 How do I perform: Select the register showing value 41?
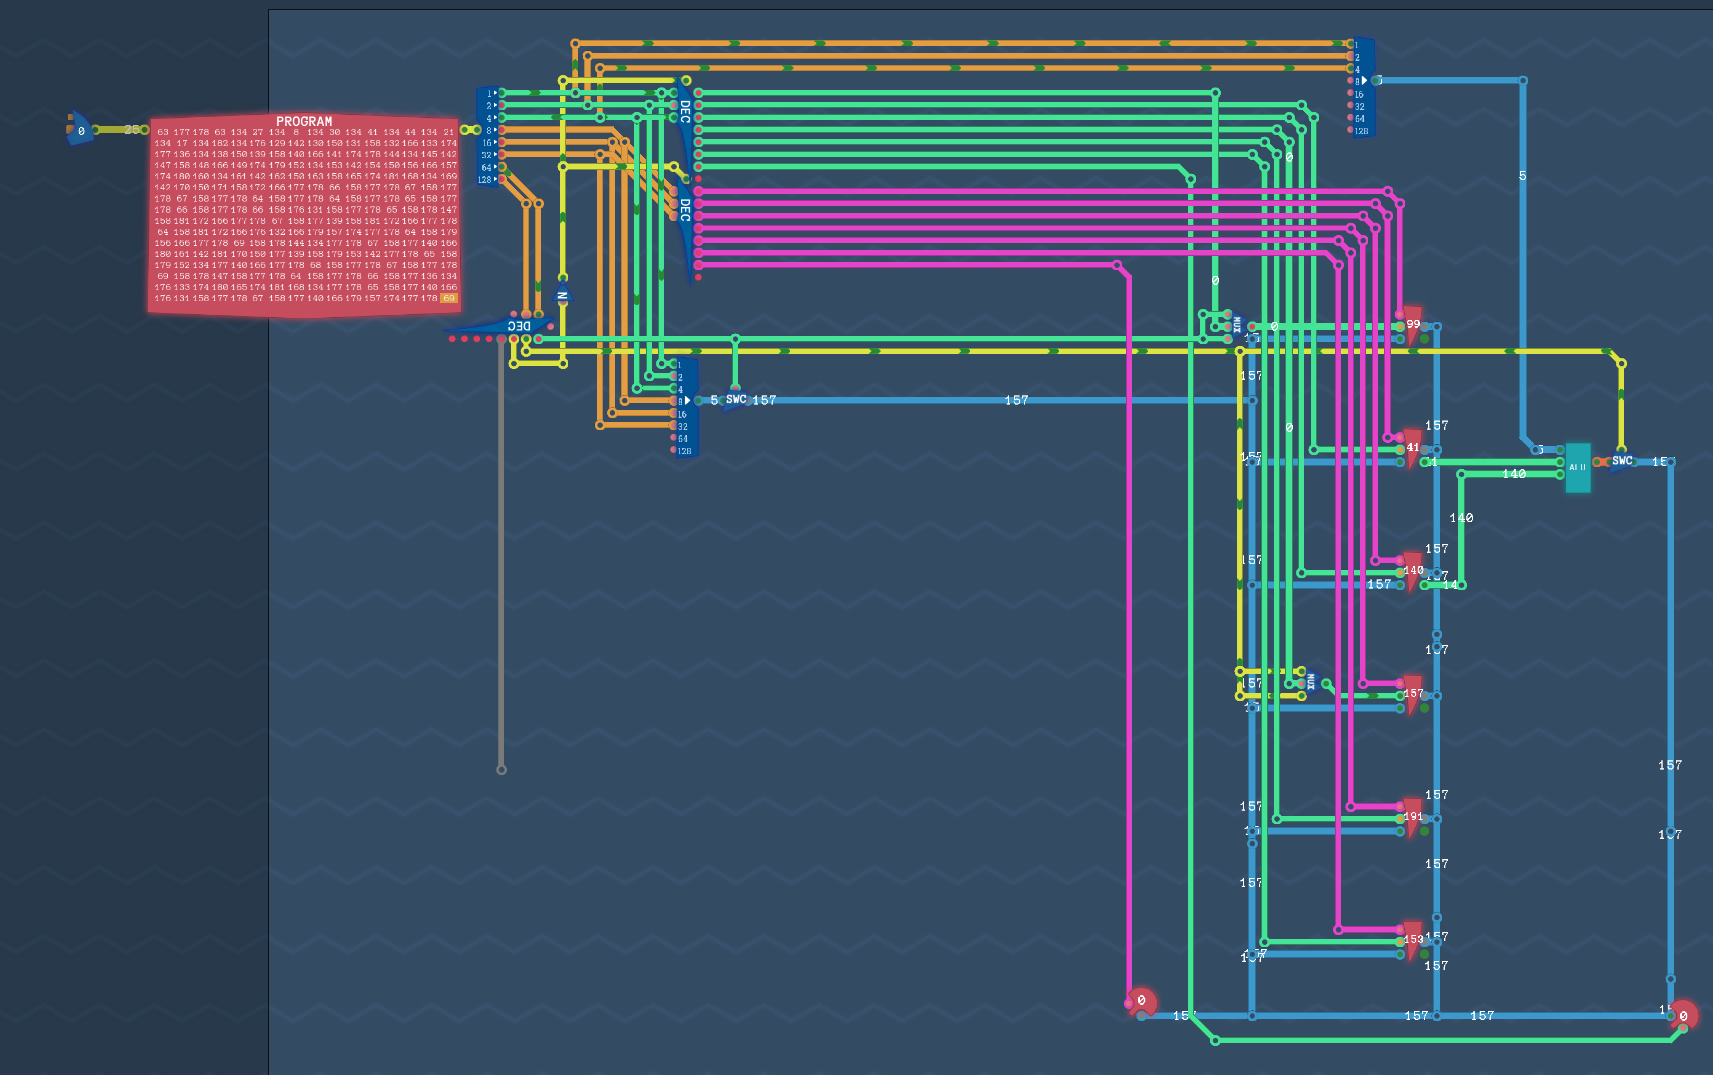click(x=1412, y=448)
